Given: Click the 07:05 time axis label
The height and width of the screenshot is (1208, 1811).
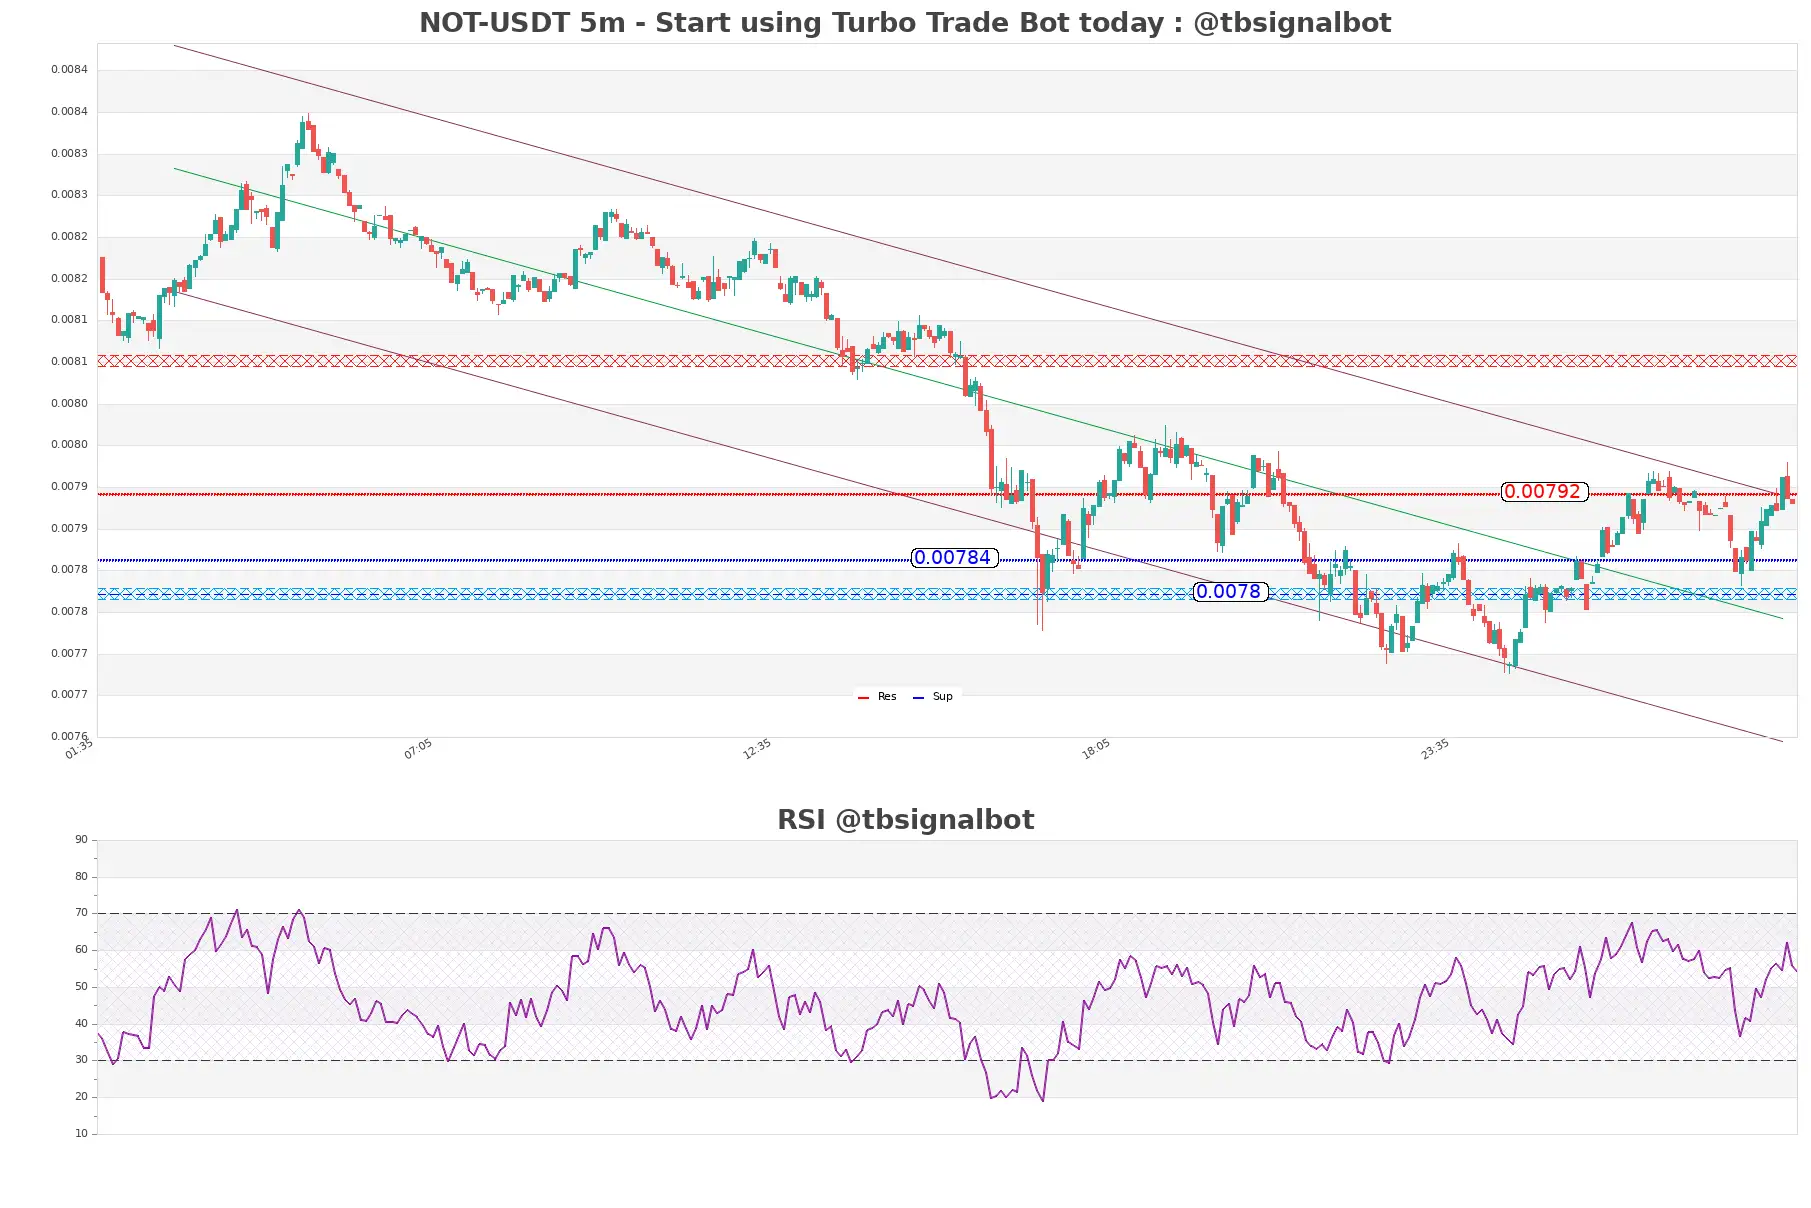Looking at the screenshot, I should coord(418,749).
